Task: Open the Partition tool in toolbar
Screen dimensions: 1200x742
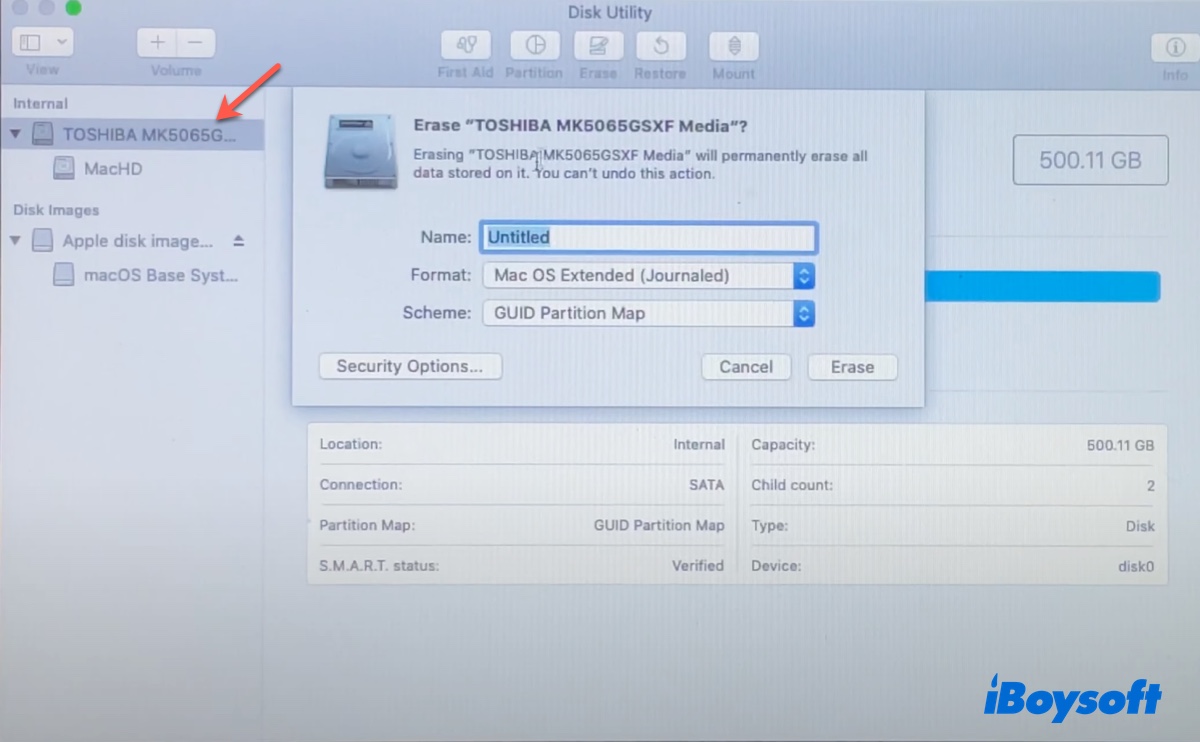Action: click(534, 46)
